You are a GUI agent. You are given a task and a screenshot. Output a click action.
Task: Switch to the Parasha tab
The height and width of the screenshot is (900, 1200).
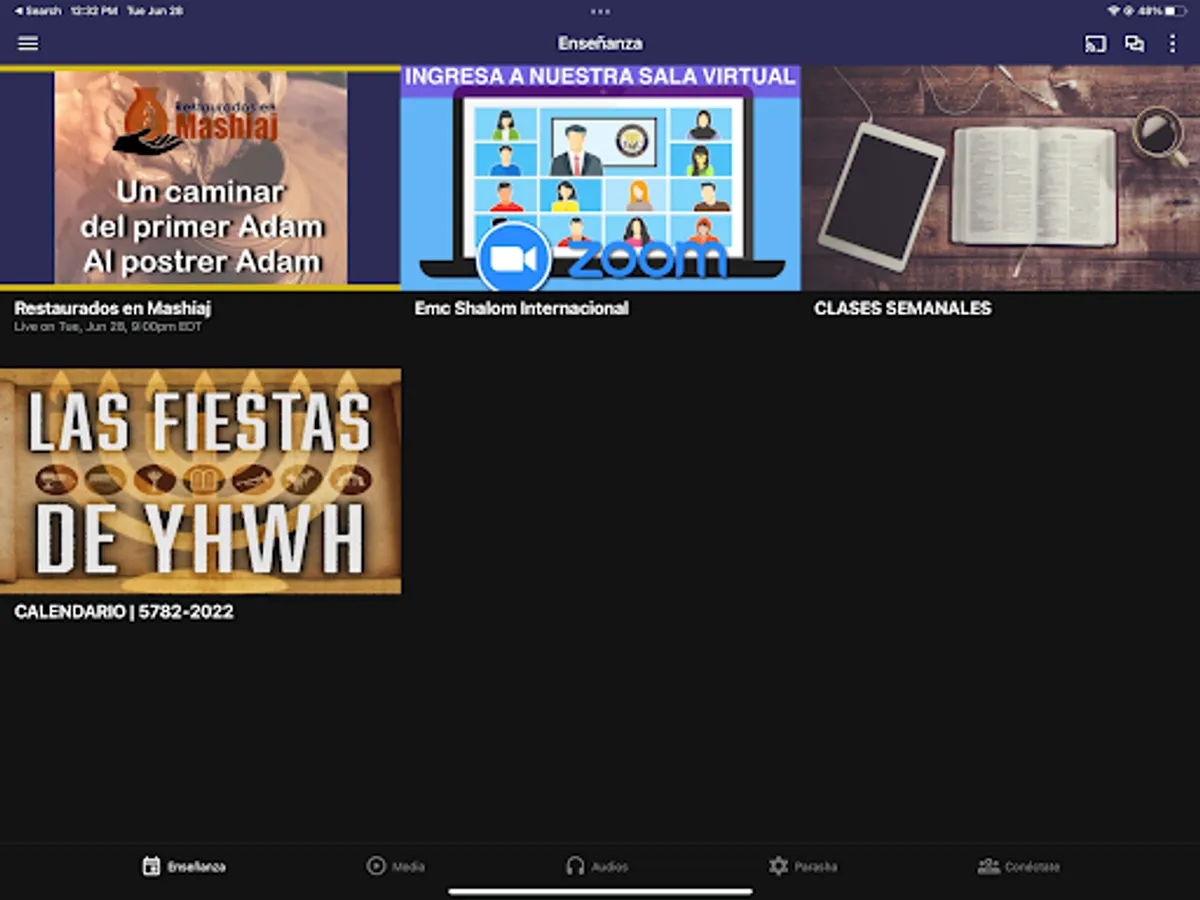(802, 866)
